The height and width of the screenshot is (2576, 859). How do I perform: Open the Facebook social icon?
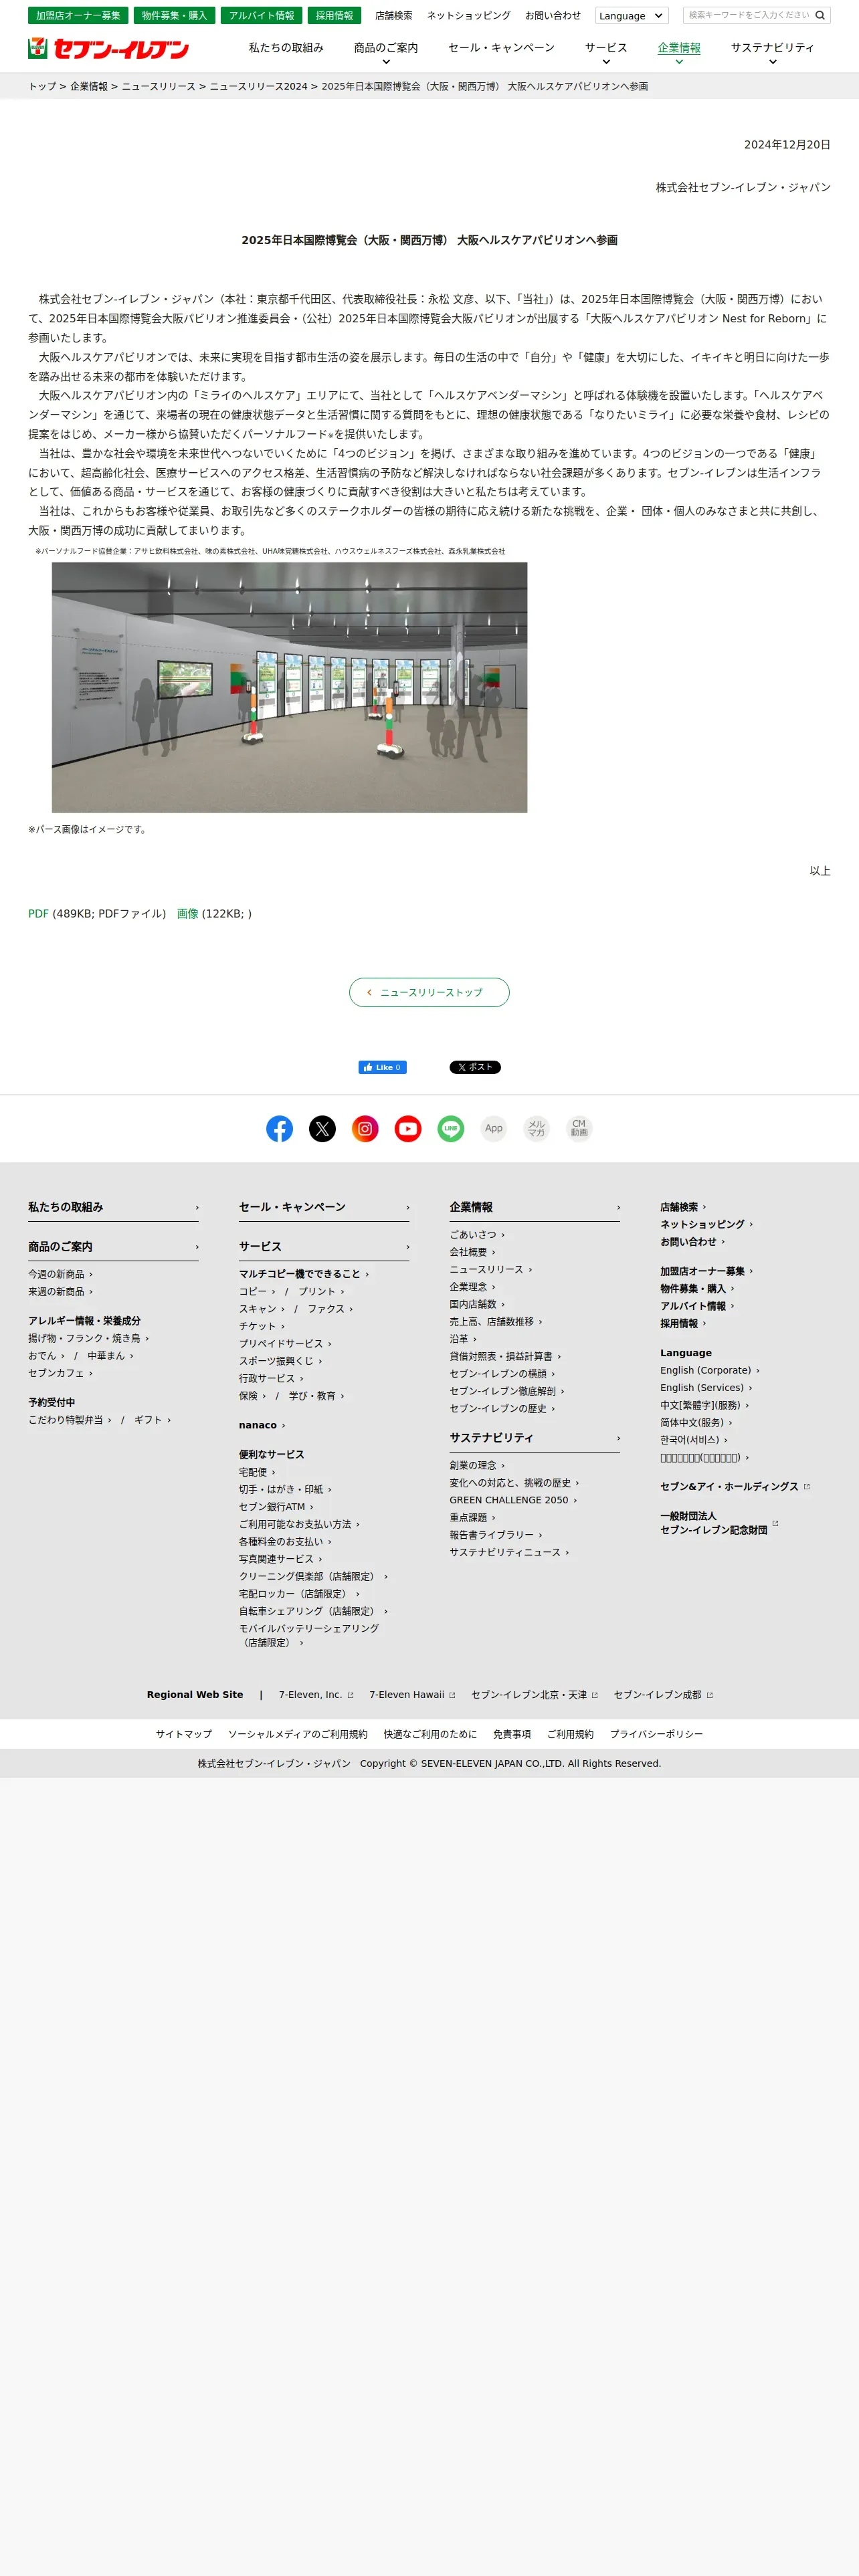tap(280, 1128)
